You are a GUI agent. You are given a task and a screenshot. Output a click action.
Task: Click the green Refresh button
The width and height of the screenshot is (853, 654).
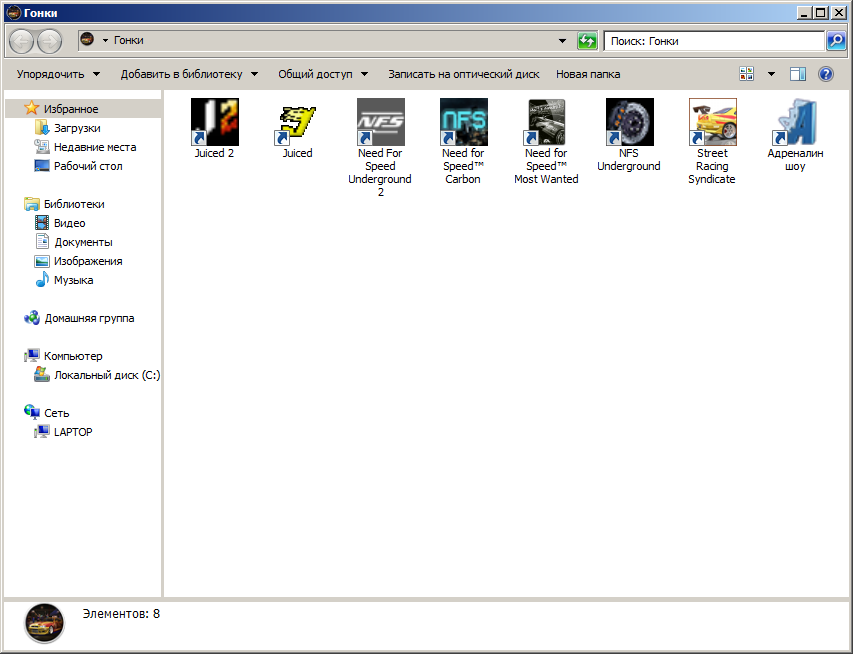pos(587,41)
